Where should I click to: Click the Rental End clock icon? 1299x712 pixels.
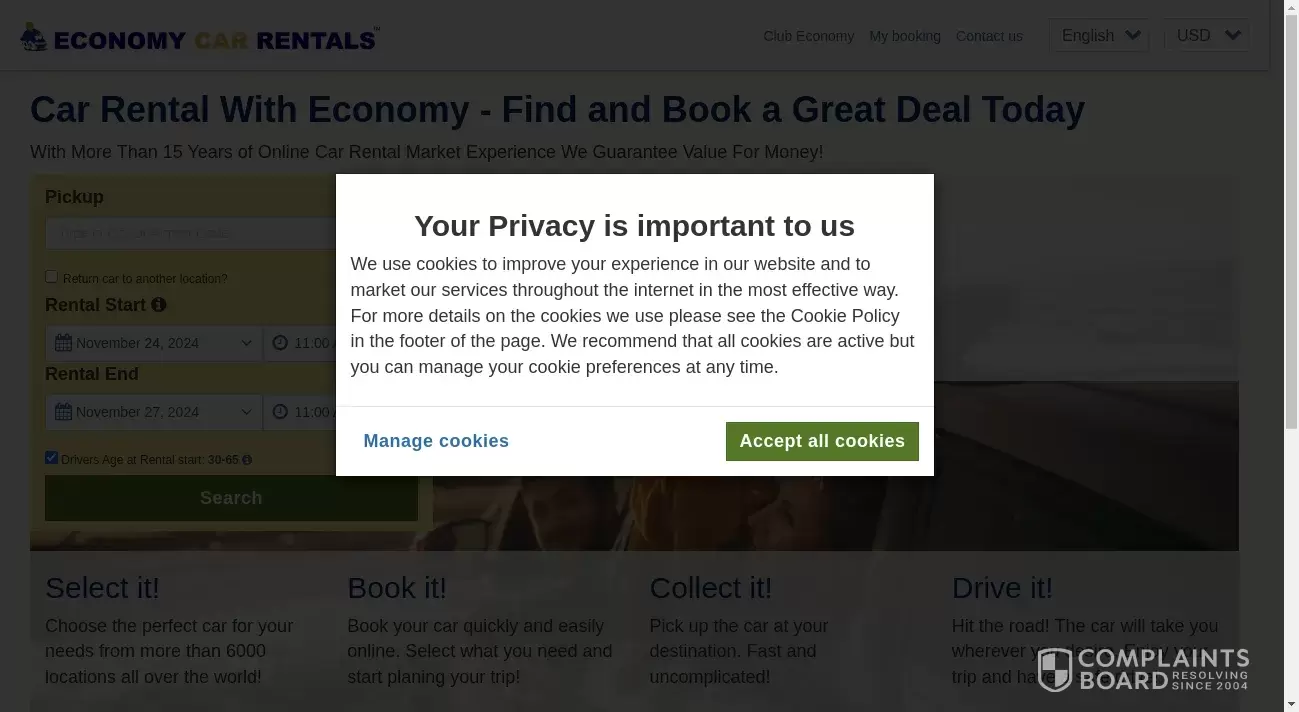280,412
